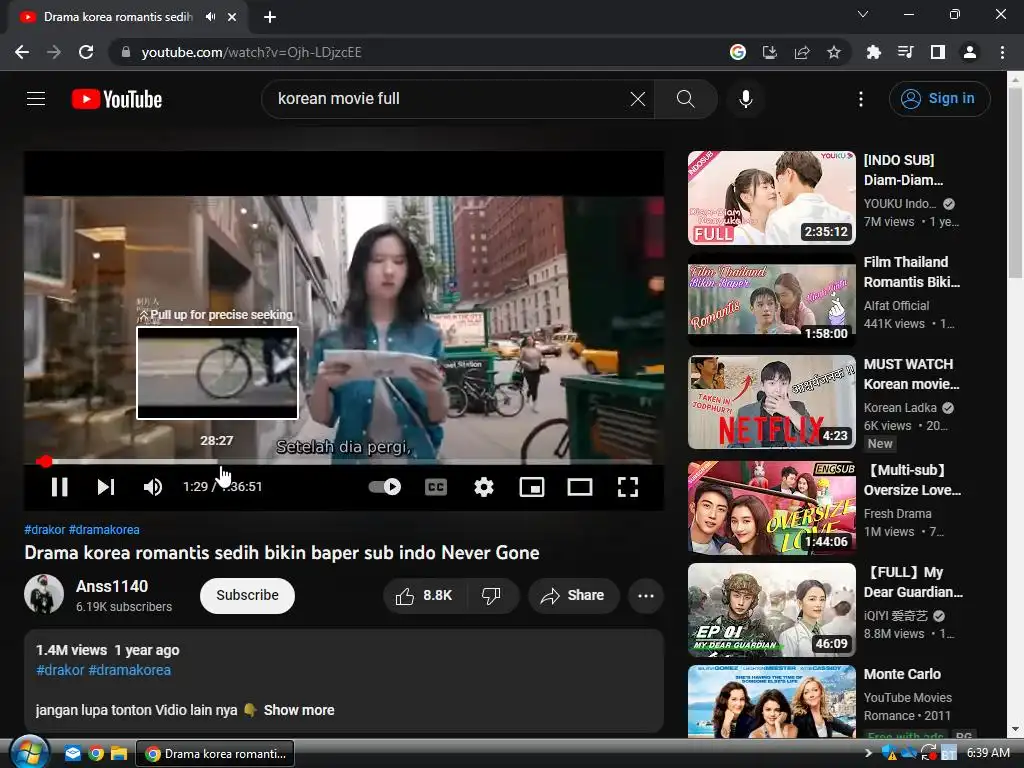Open media control toolbar icon
Viewport: 1024px width, 768px height.
coord(905,52)
